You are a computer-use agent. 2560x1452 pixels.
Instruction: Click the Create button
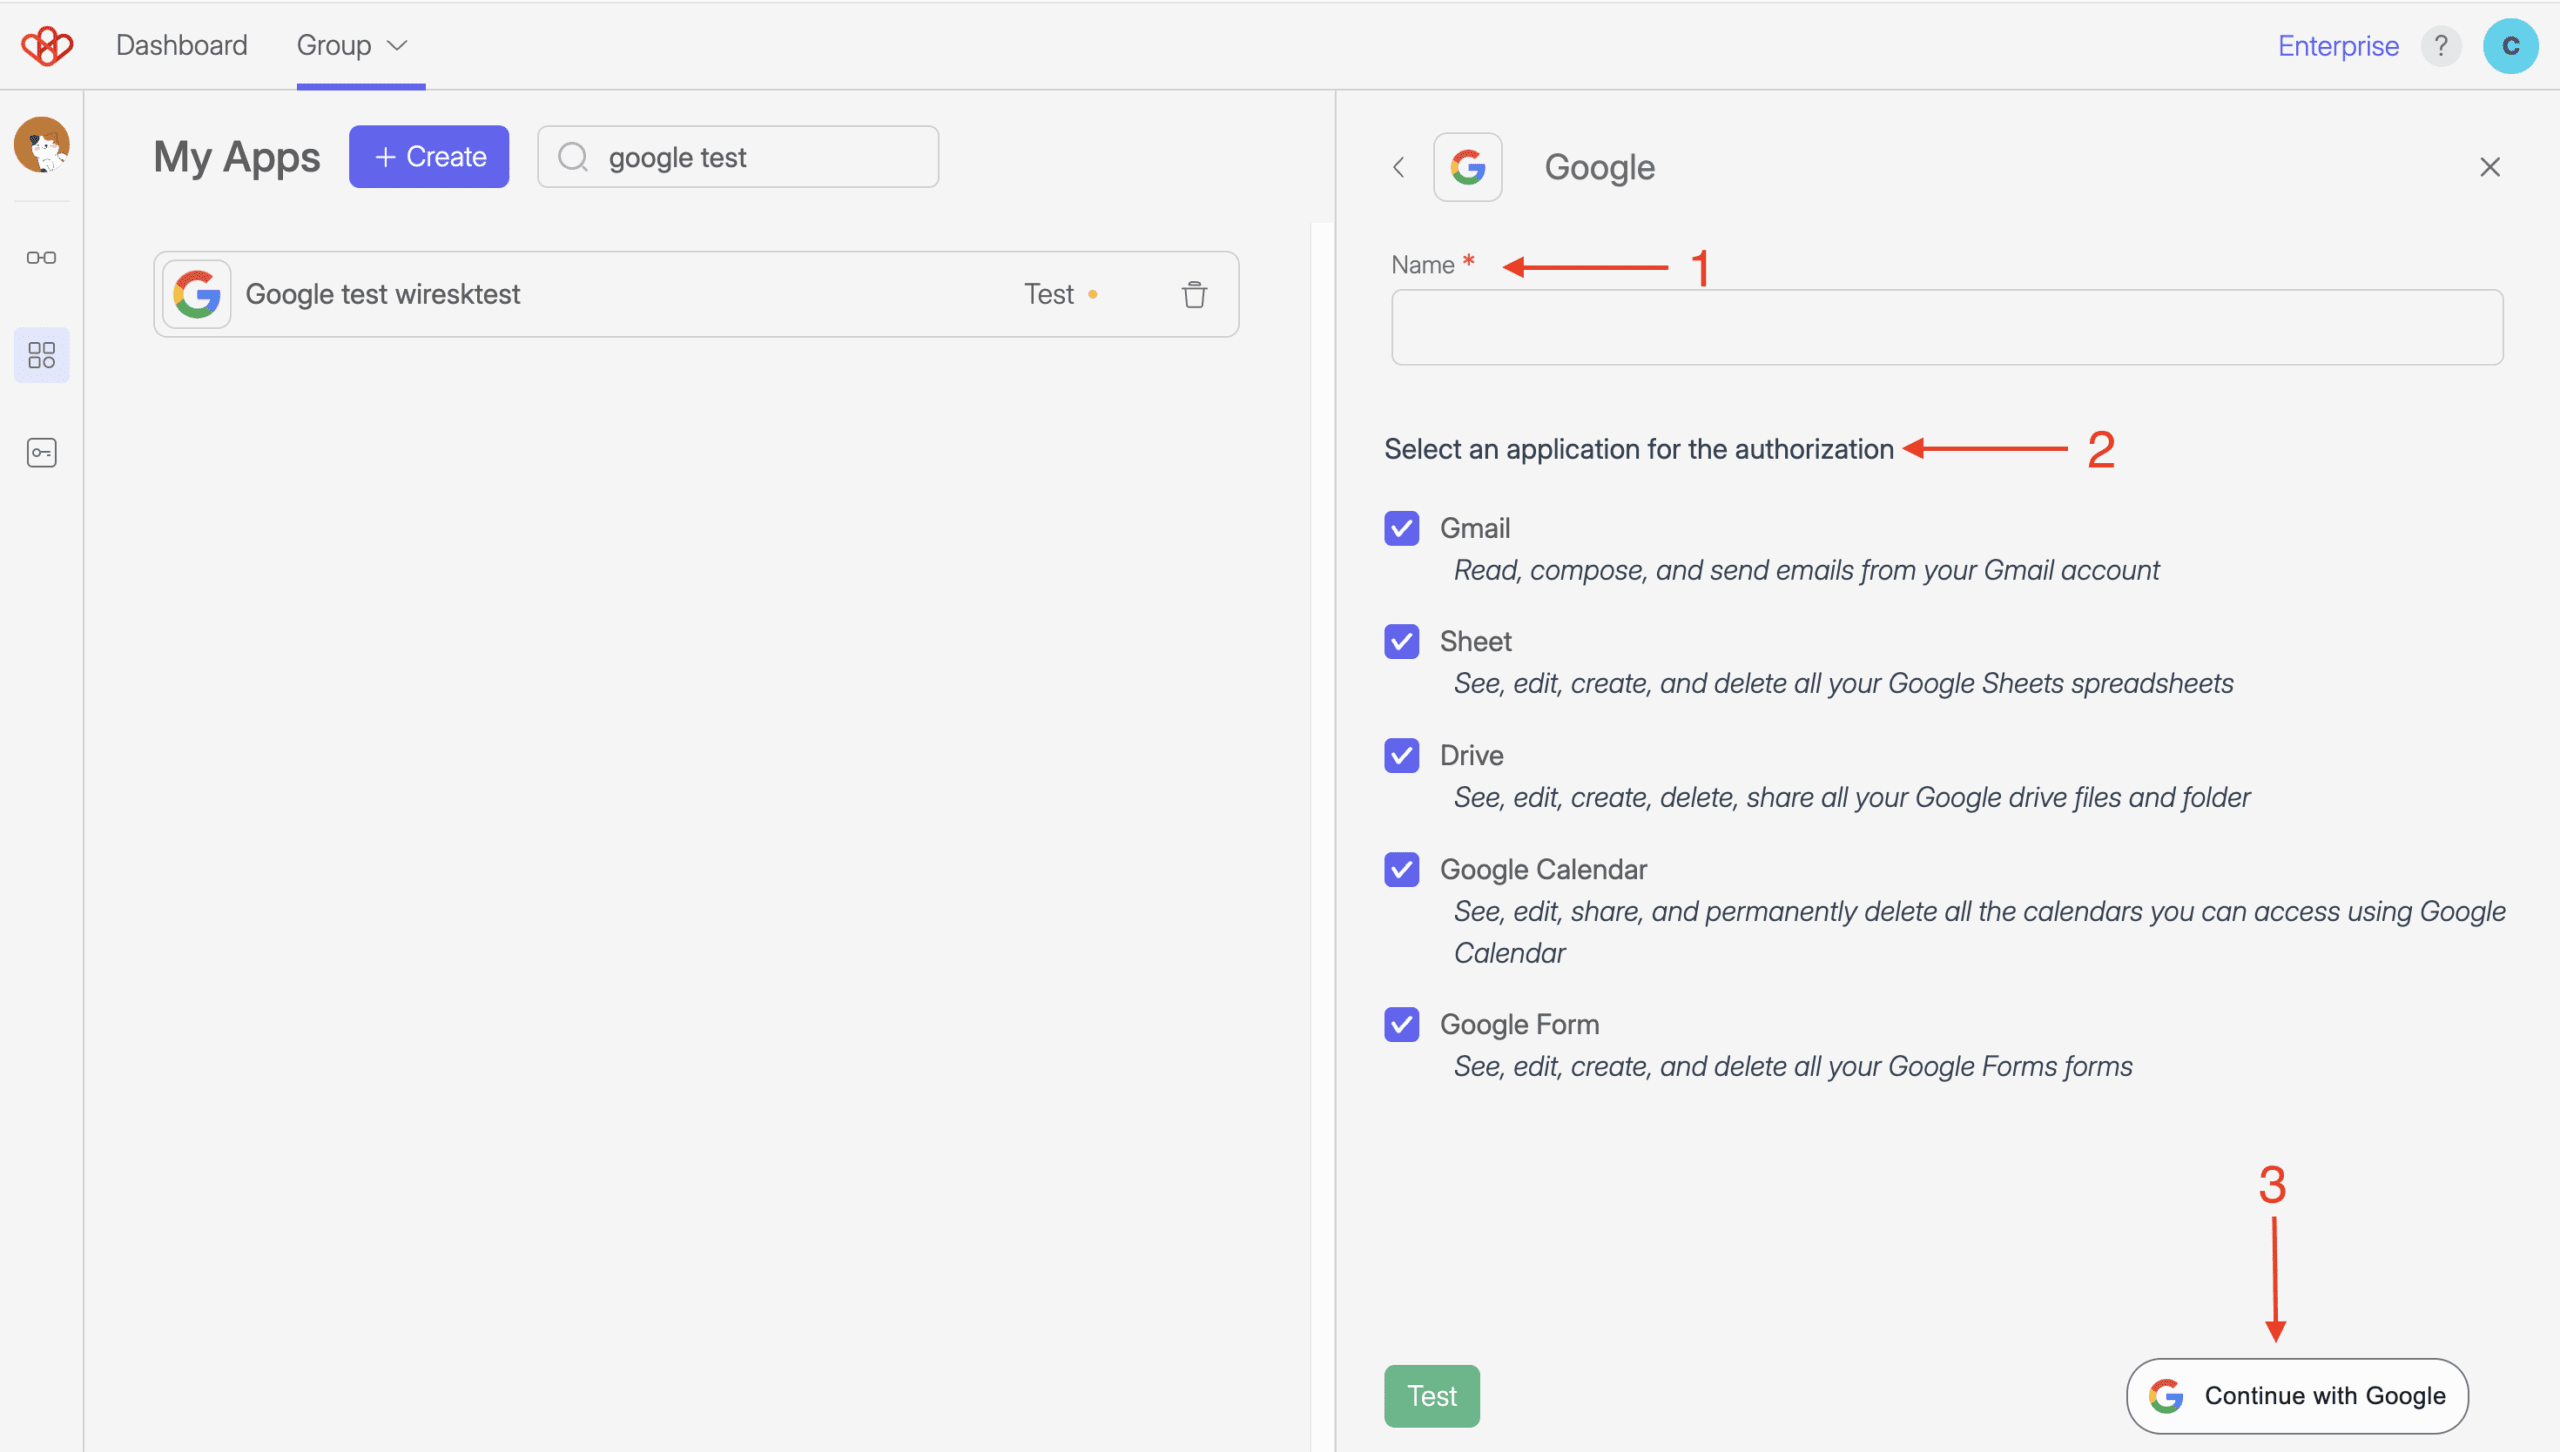click(x=429, y=157)
